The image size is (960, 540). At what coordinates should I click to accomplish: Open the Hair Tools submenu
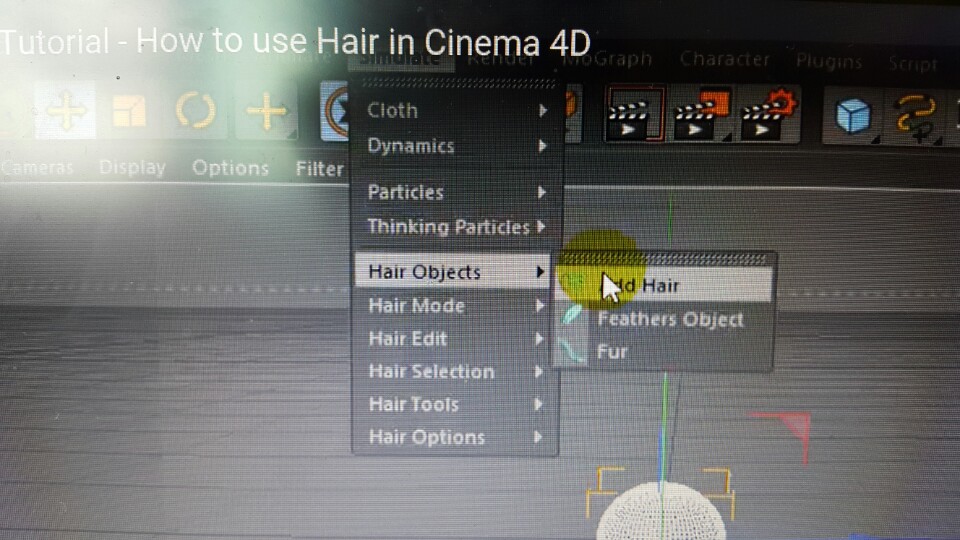pos(456,404)
